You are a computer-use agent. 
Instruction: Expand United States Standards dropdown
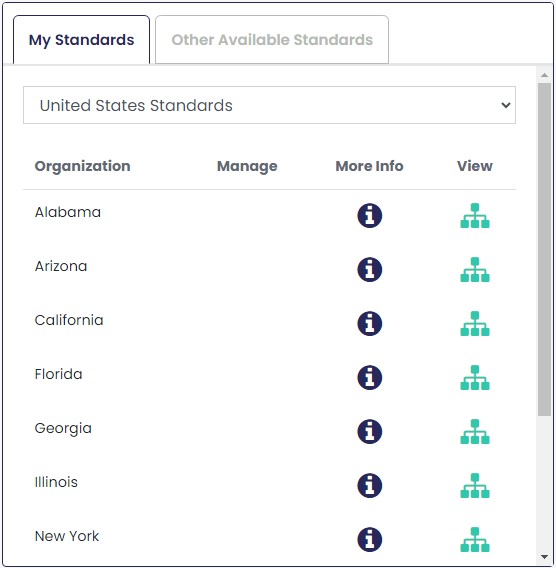[269, 105]
